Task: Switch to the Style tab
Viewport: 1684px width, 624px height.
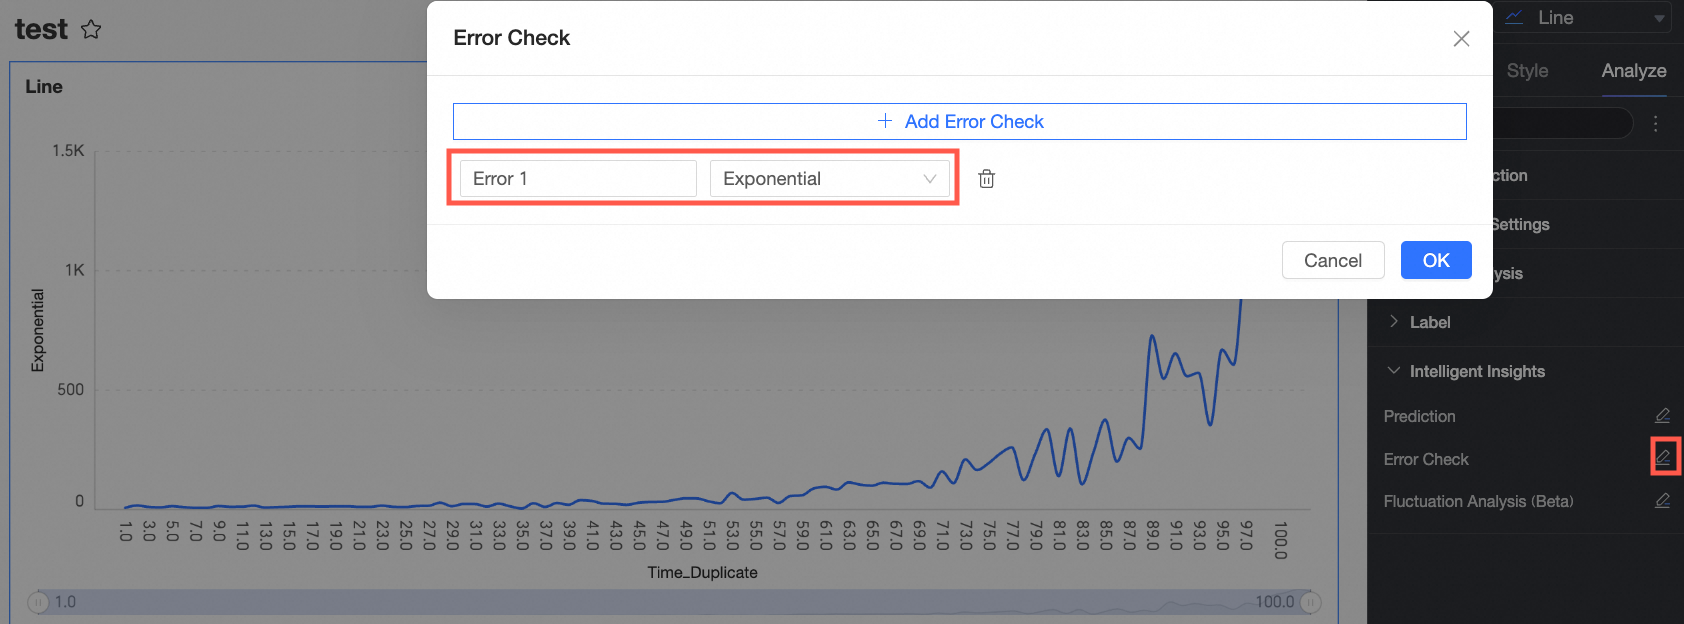Action: pyautogui.click(x=1527, y=71)
